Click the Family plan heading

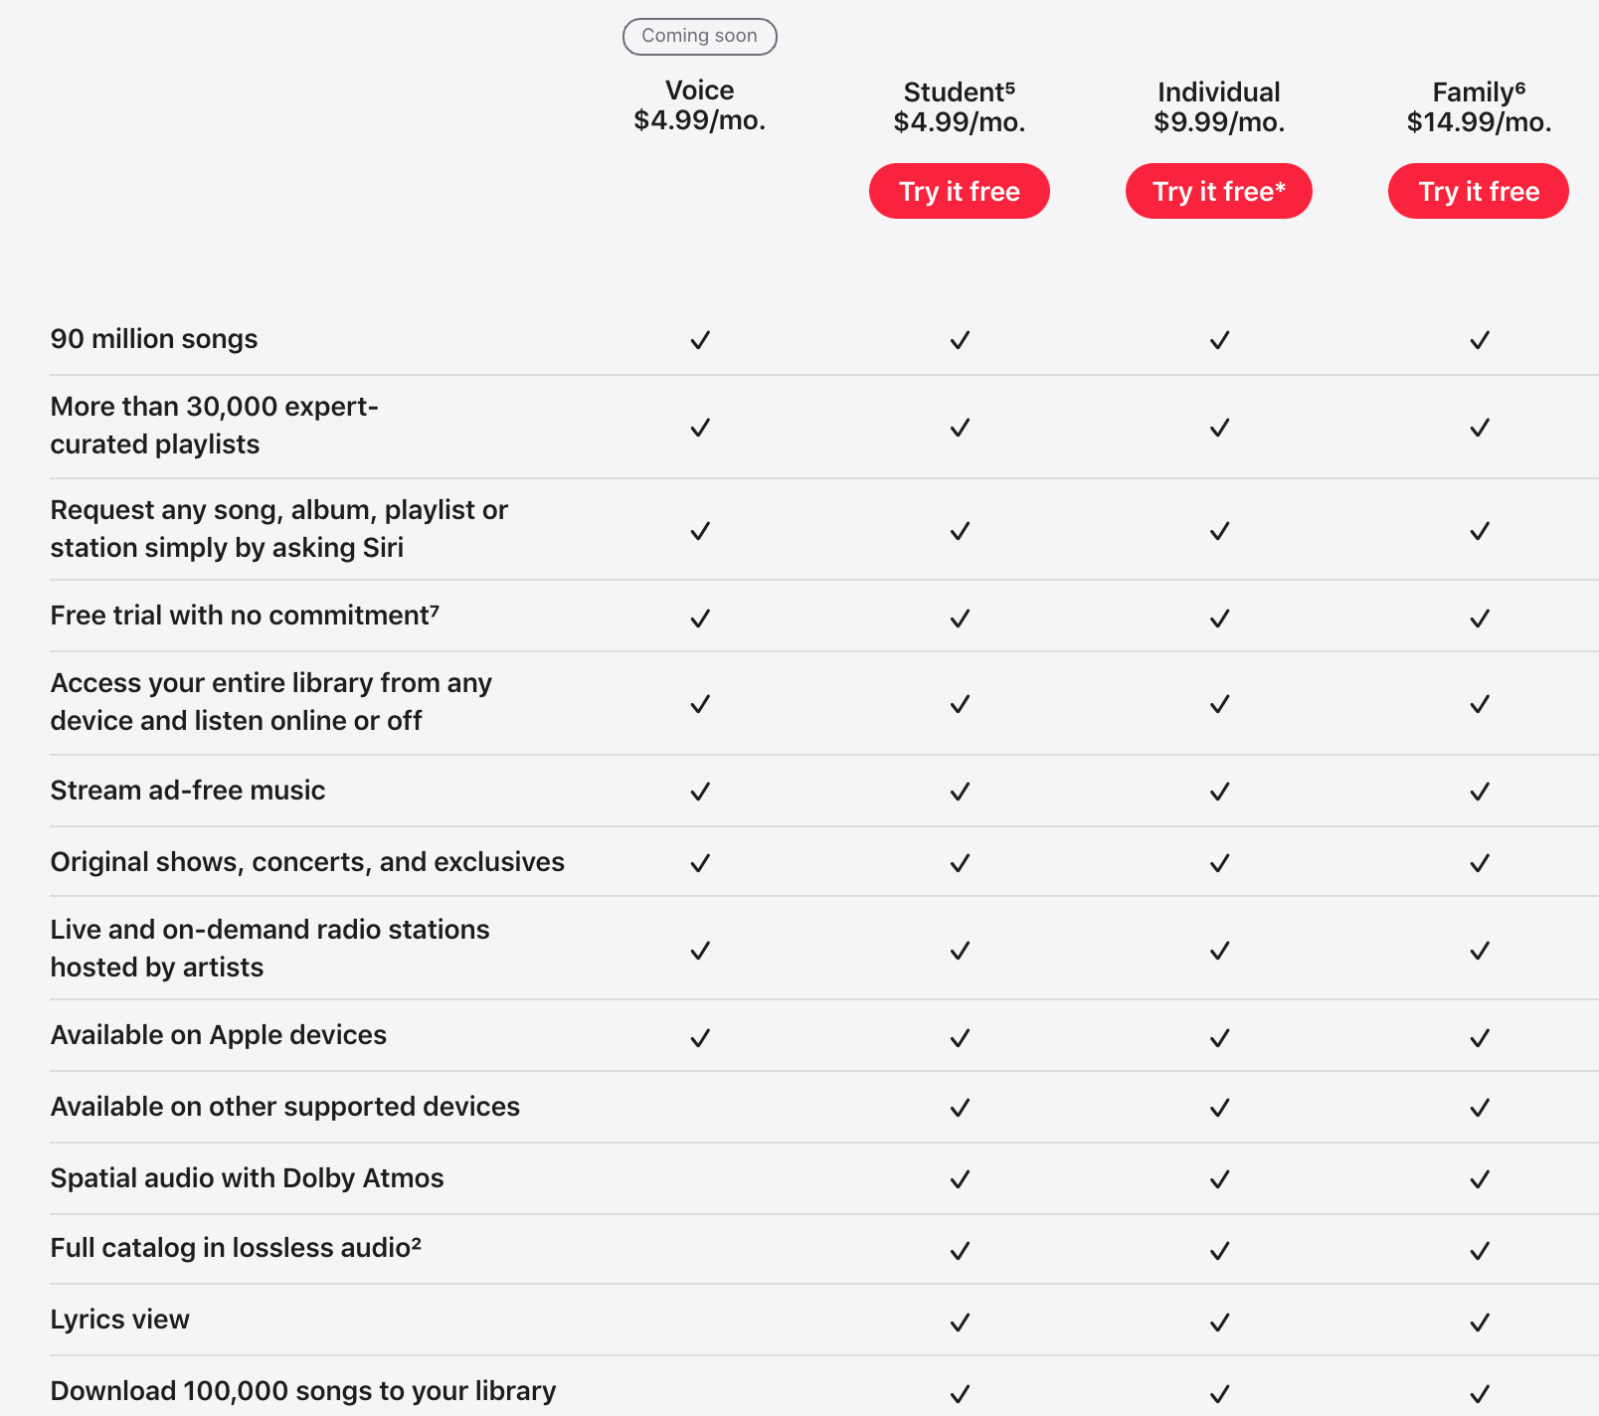(x=1478, y=93)
